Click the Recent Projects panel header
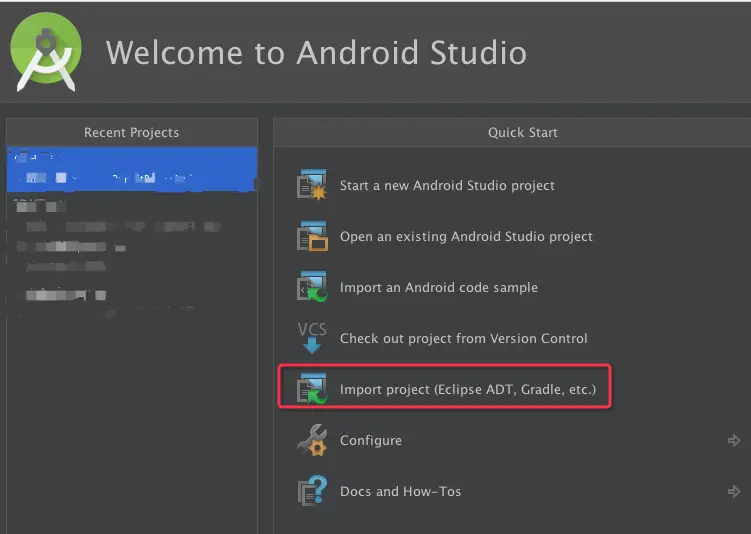Image resolution: width=751 pixels, height=534 pixels. (x=132, y=133)
